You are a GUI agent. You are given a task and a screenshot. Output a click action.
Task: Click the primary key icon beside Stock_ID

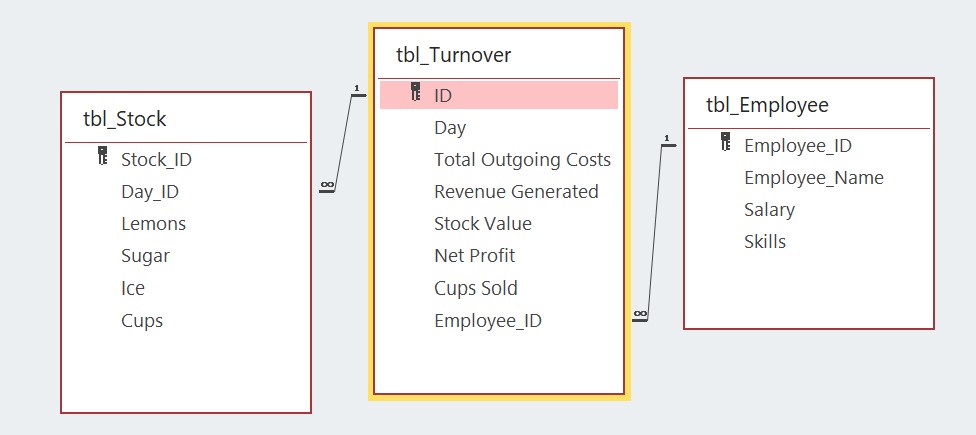coord(102,157)
